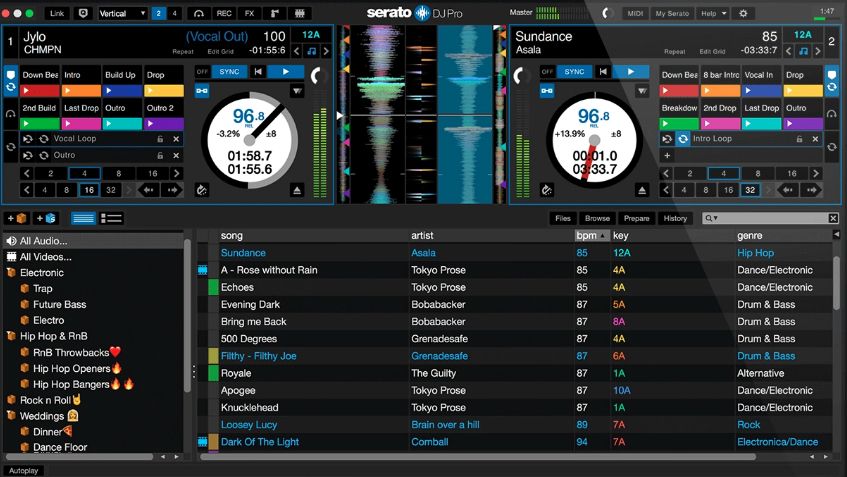The image size is (847, 477).
Task: Turn sync OFF on right deck
Action: [x=547, y=71]
